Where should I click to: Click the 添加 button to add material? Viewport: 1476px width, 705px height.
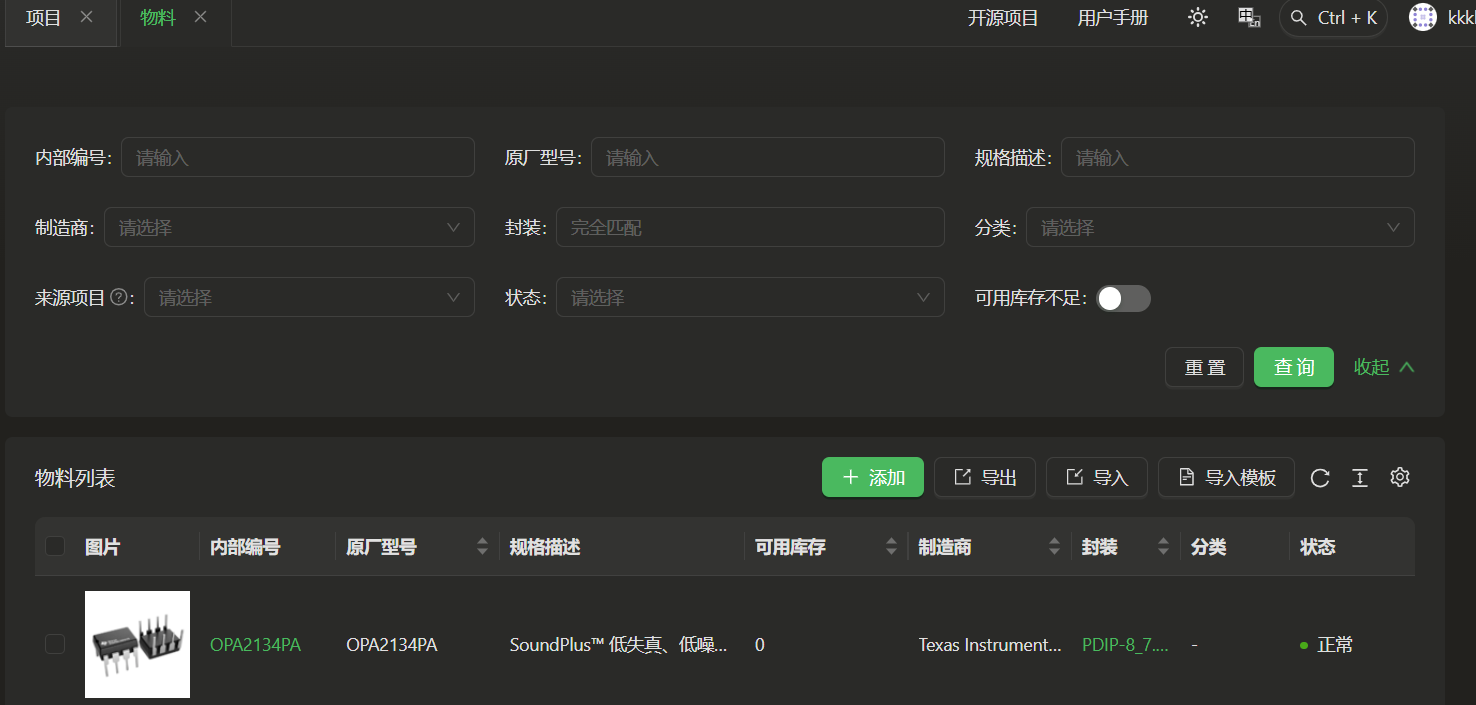point(873,478)
